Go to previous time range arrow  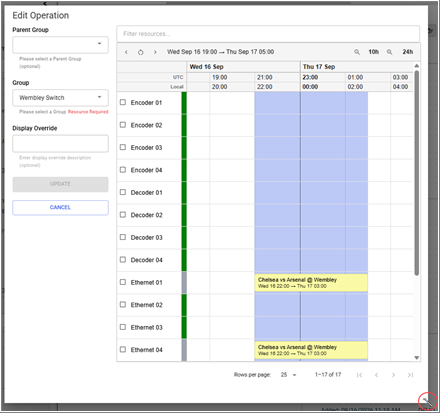[126, 52]
